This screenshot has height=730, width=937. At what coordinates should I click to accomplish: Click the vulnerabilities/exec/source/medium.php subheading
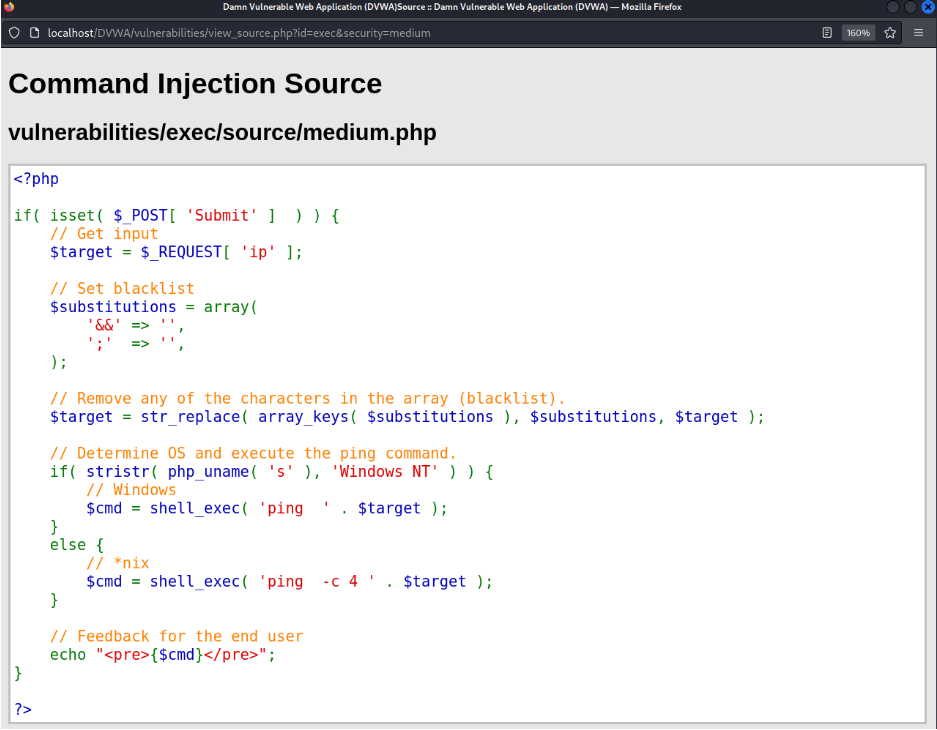tap(222, 132)
